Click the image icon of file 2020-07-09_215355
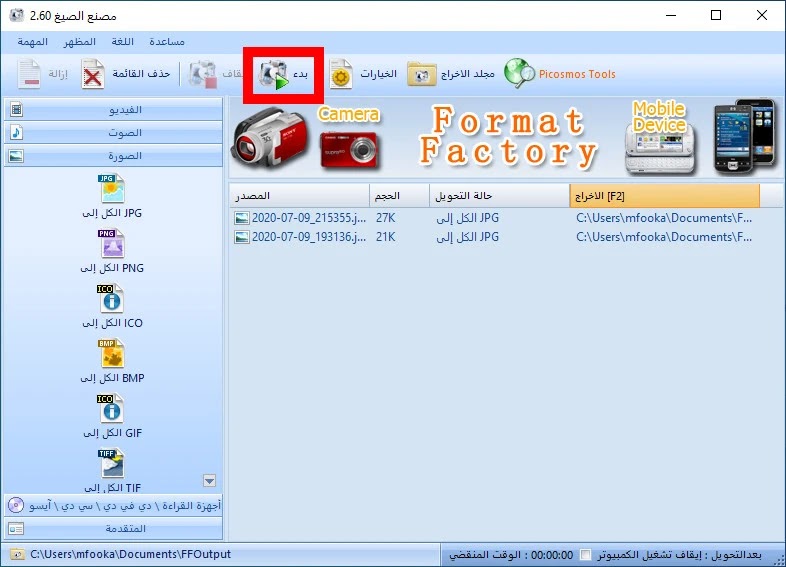Screen dimensions: 786x567 click(x=242, y=218)
